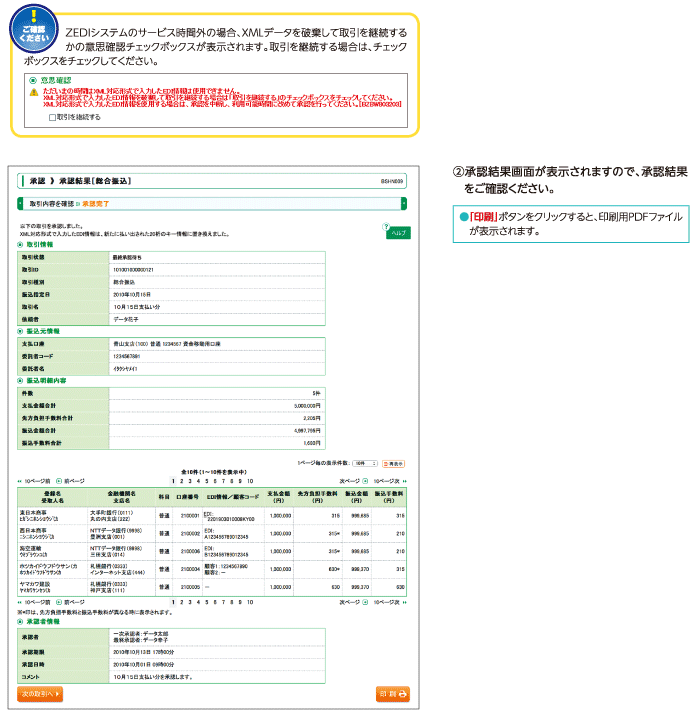Screen dimensions: 690x713
Task: Click the EDI情報/顧客コード column header
Action: coord(232,497)
